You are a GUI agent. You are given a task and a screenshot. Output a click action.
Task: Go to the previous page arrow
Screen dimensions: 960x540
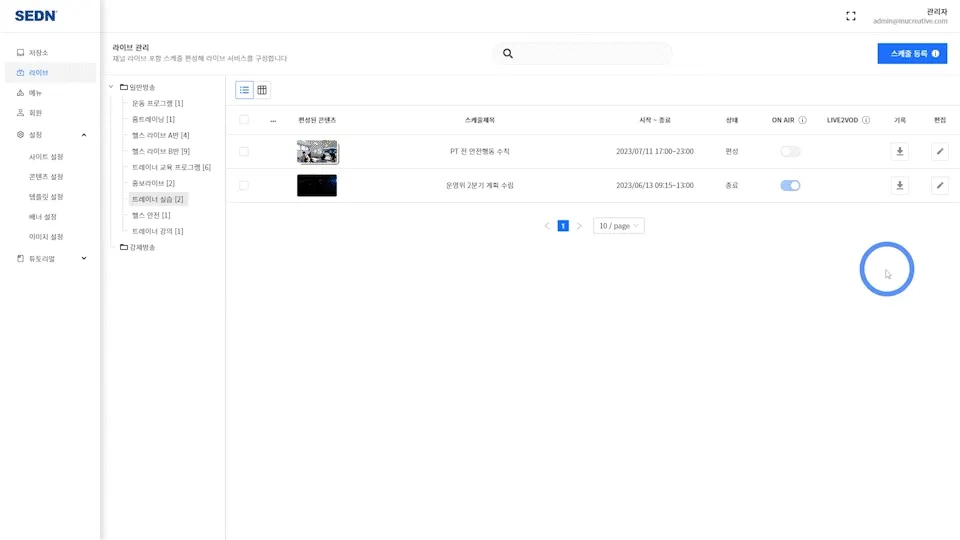point(547,226)
